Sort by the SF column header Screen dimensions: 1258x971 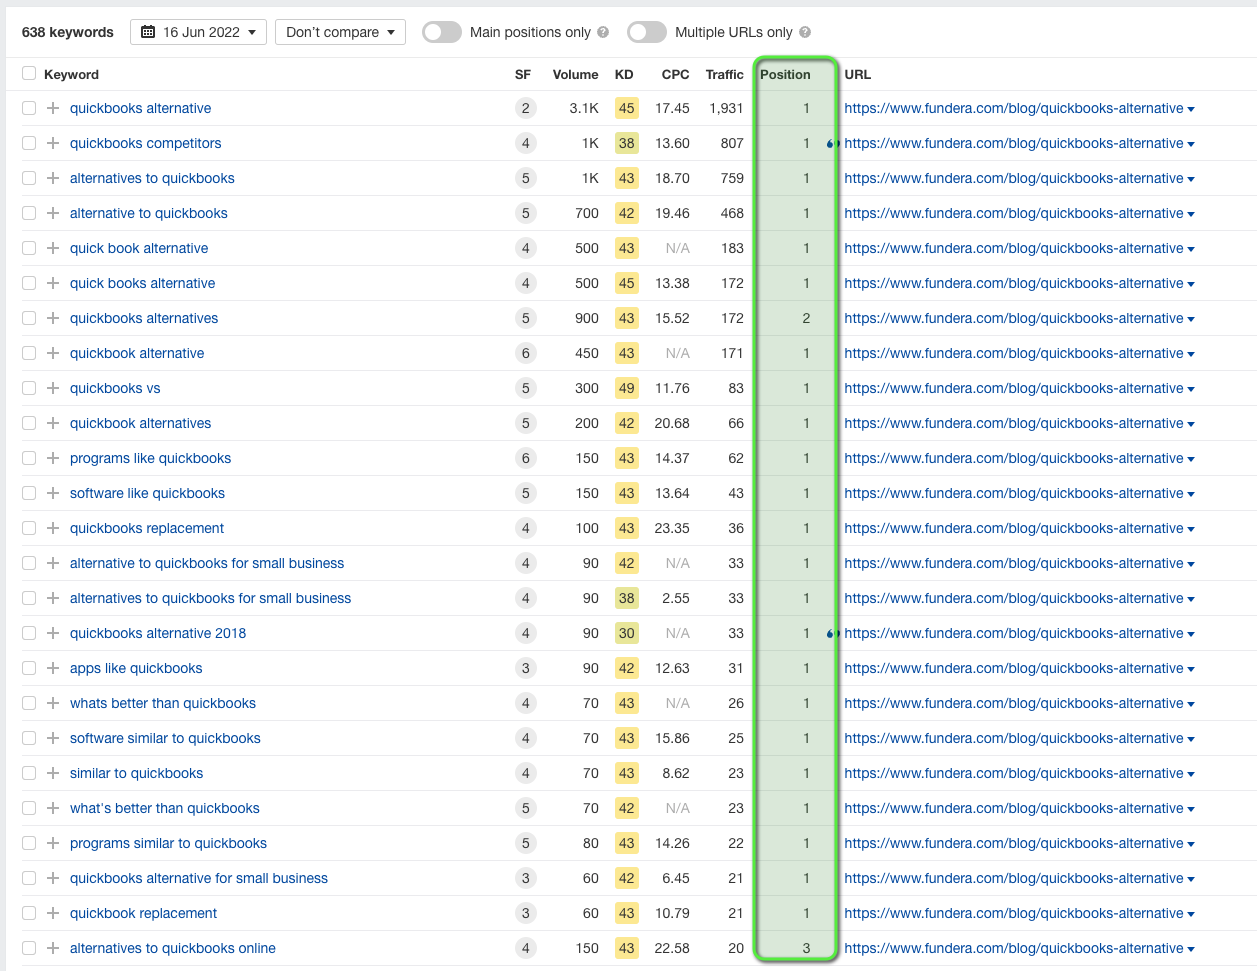(x=523, y=74)
